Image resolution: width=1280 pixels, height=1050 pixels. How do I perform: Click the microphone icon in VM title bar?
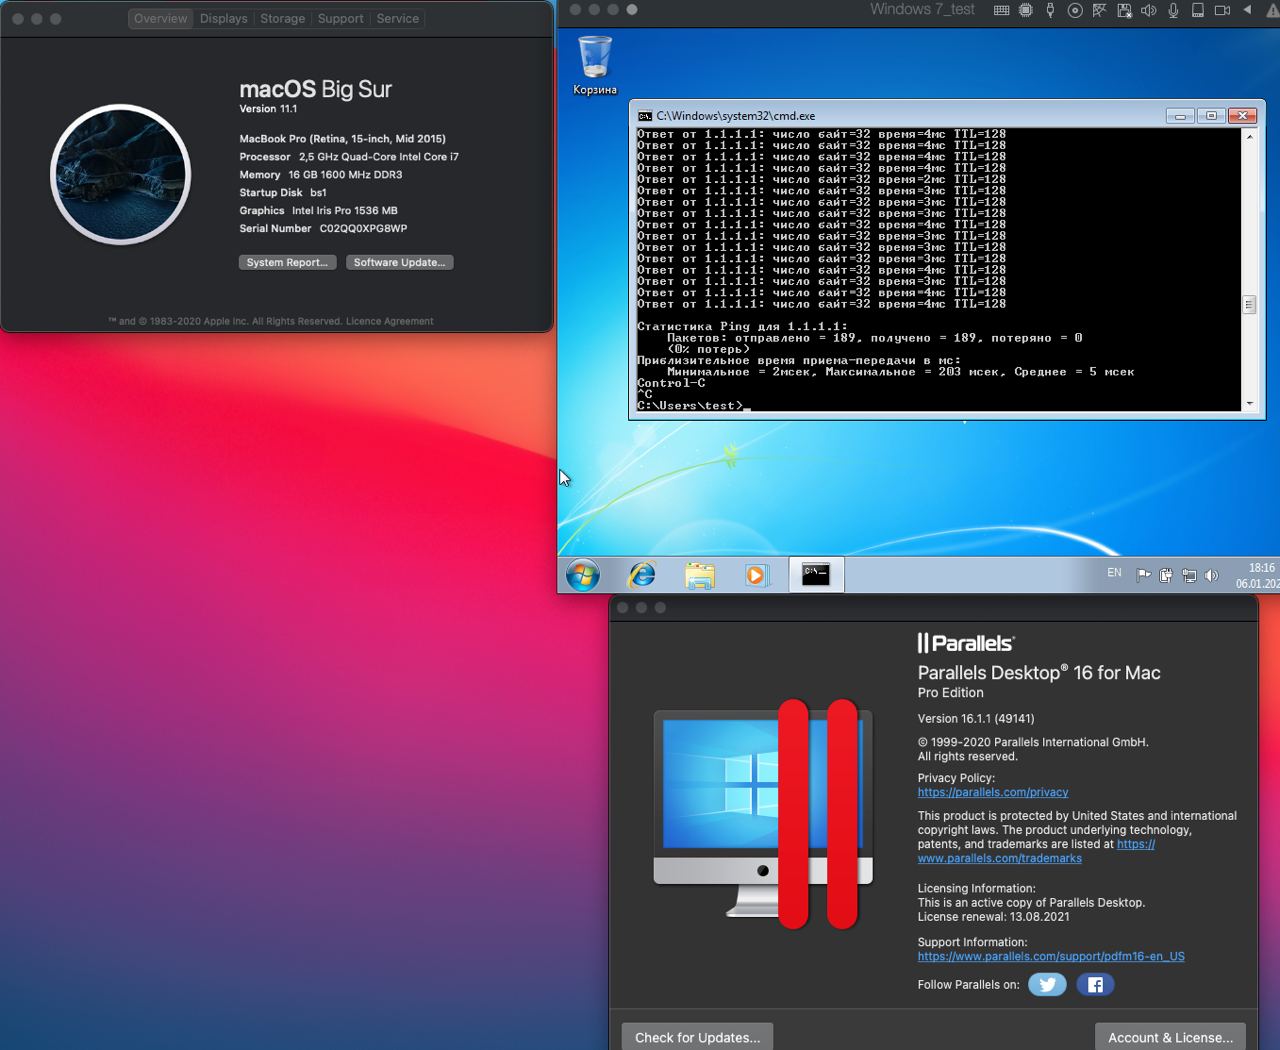(1173, 10)
